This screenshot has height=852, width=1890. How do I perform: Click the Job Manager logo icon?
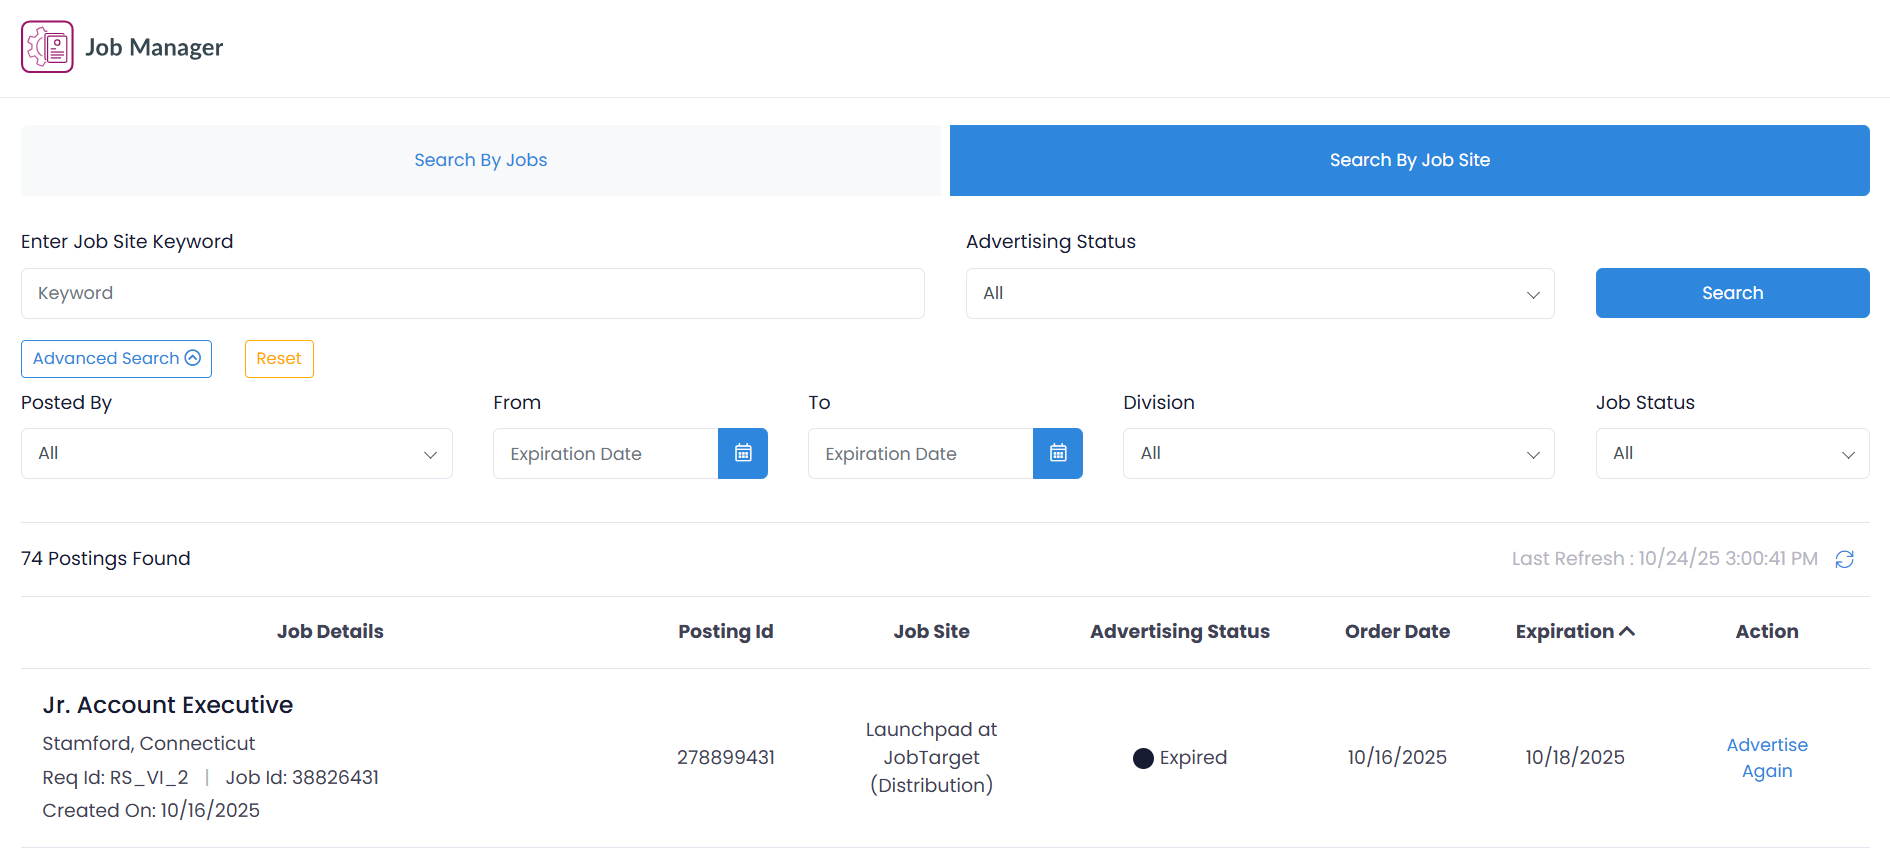[47, 47]
